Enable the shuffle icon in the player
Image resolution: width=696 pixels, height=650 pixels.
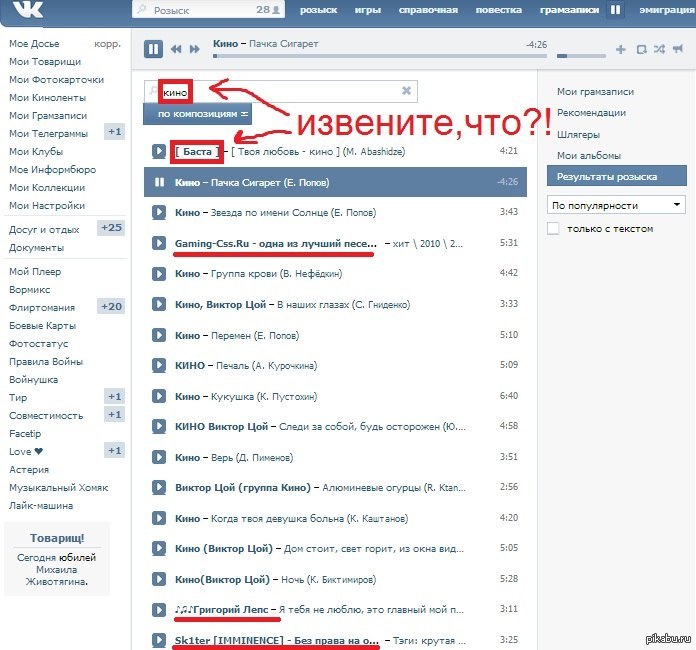tap(659, 49)
